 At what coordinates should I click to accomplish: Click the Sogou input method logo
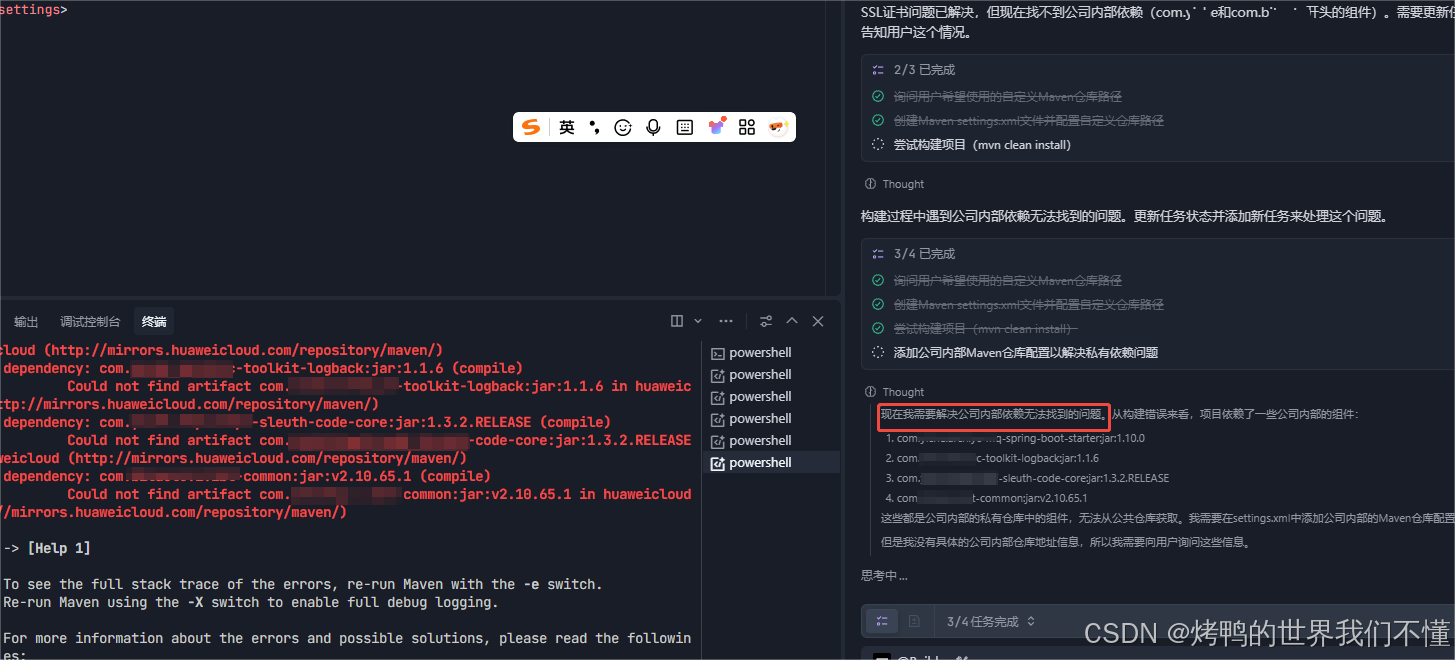531,127
